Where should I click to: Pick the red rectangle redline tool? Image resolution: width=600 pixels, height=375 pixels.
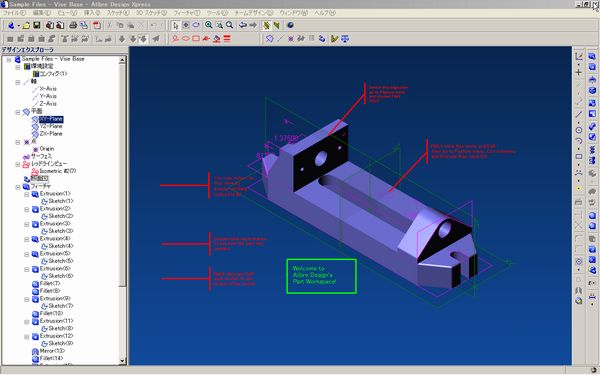[x=196, y=39]
